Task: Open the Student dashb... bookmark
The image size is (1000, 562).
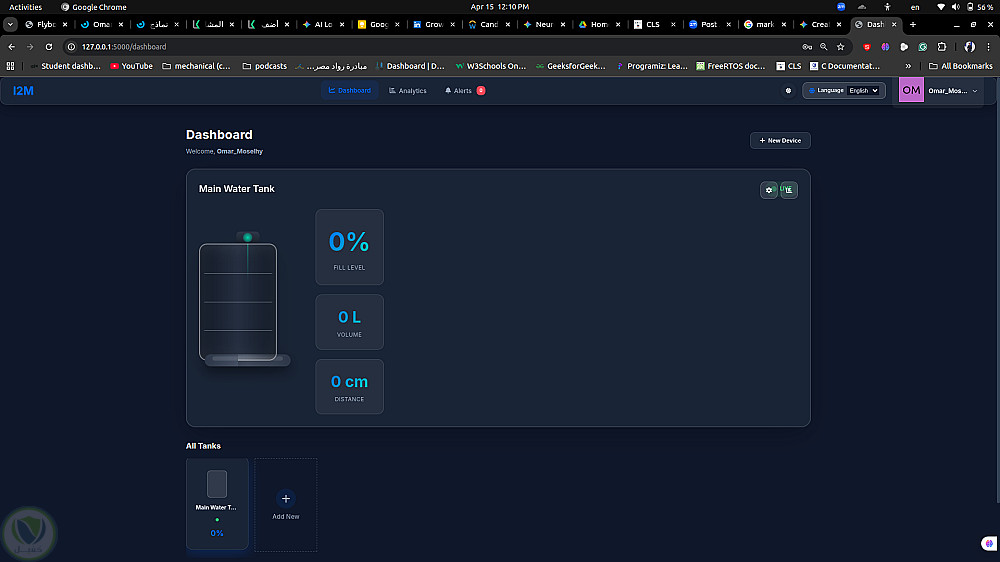Action: point(65,66)
